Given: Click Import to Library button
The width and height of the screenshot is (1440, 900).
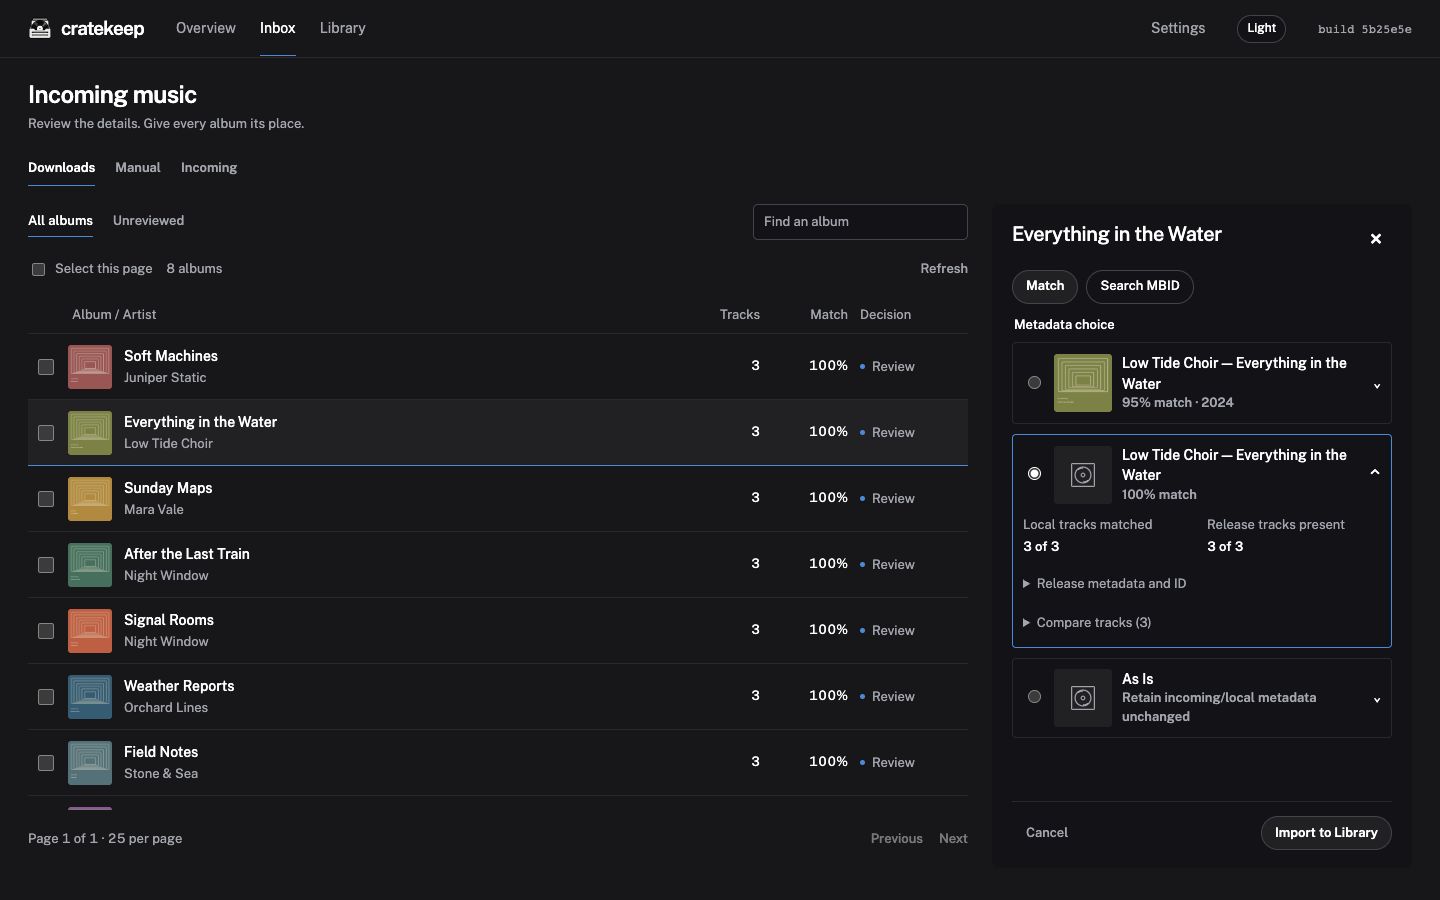Looking at the screenshot, I should click(x=1326, y=833).
